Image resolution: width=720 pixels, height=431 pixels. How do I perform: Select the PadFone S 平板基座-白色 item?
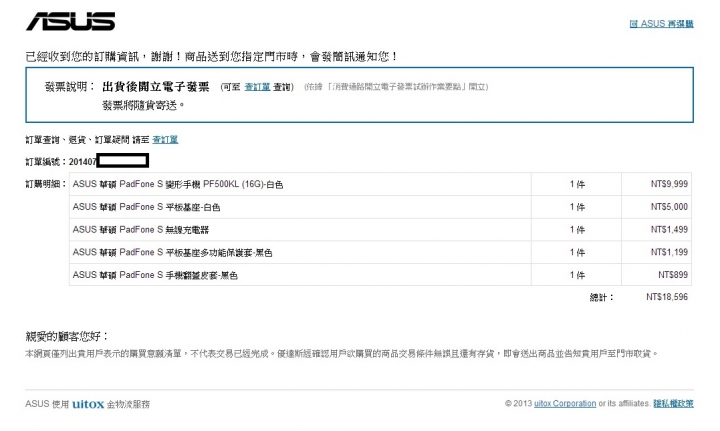(146, 207)
